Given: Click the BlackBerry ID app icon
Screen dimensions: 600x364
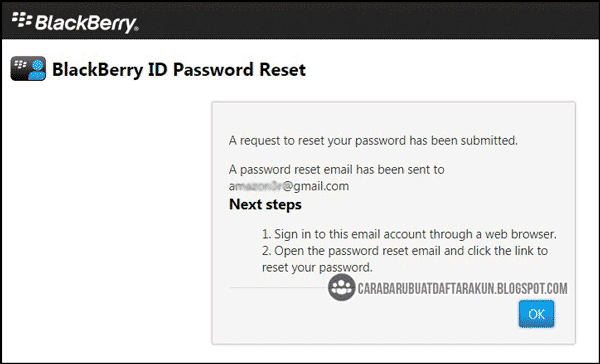Looking at the screenshot, I should [x=28, y=69].
